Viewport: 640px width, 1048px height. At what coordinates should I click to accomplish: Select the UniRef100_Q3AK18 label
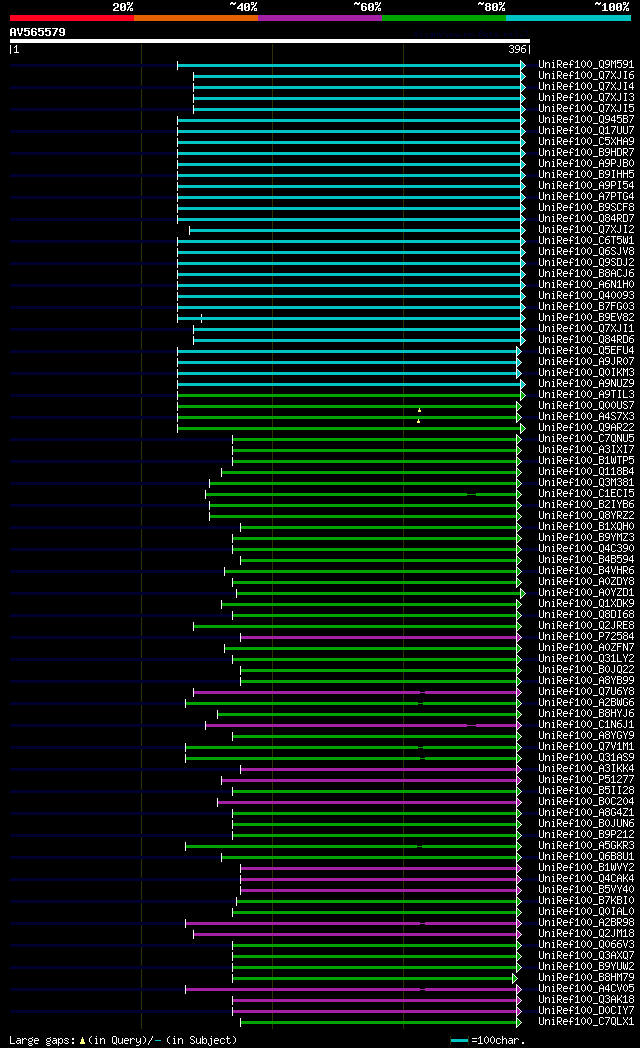586,1000
